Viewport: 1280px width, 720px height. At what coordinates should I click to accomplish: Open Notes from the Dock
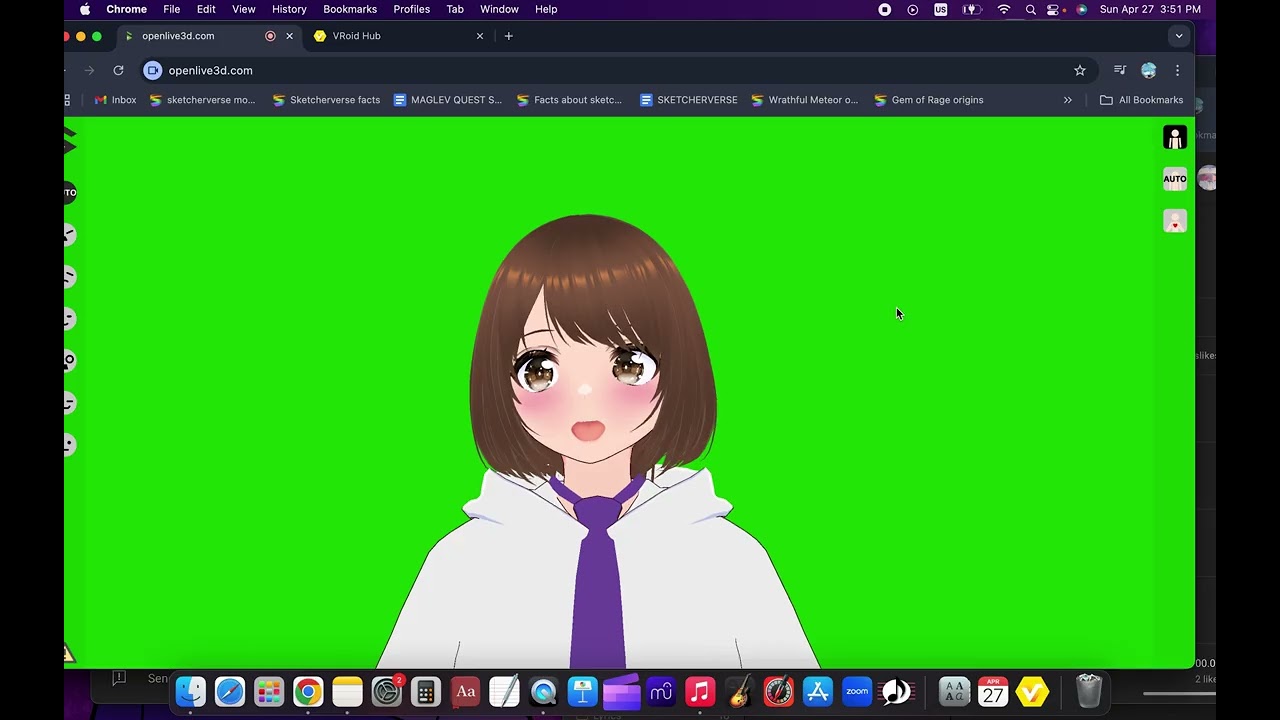pos(347,692)
